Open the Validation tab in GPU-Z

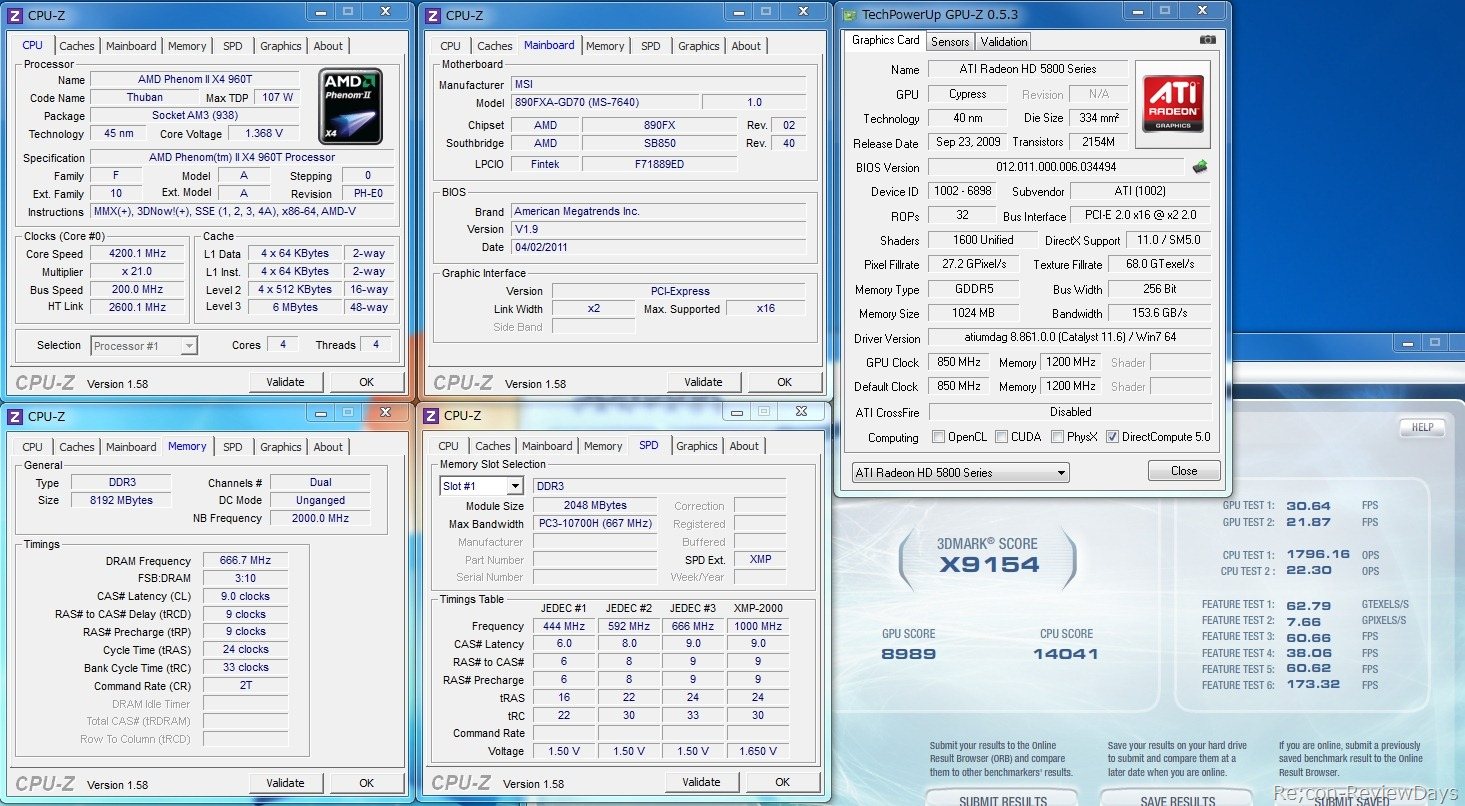(1003, 42)
